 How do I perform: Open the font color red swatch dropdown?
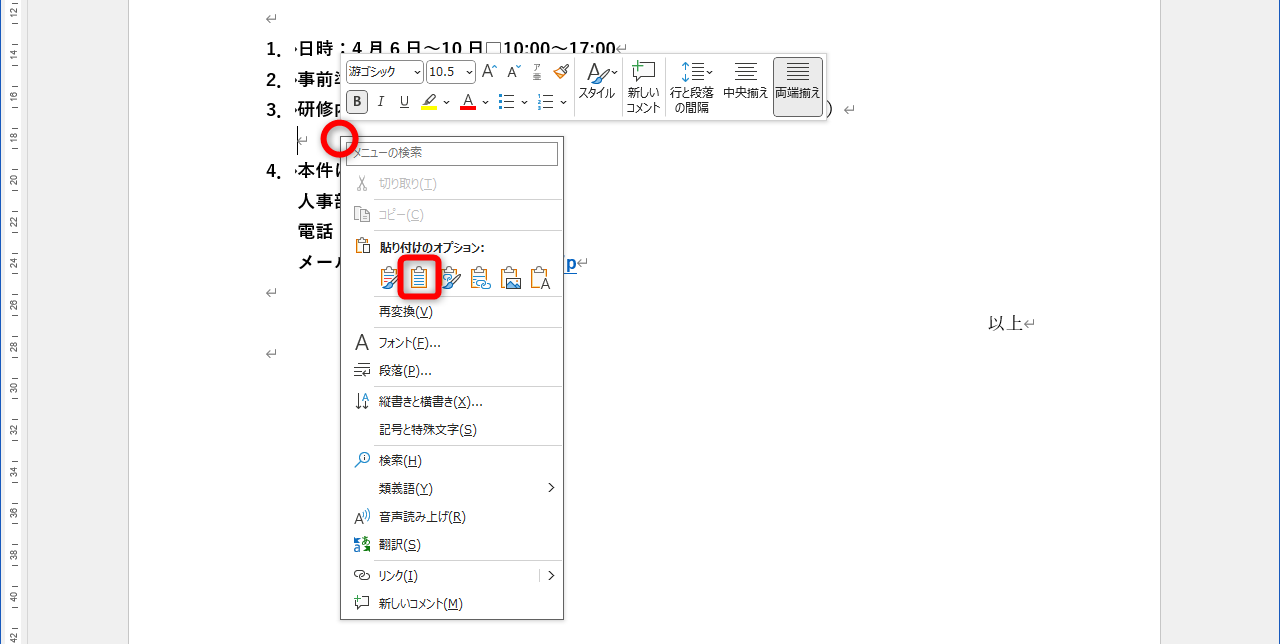click(x=484, y=101)
